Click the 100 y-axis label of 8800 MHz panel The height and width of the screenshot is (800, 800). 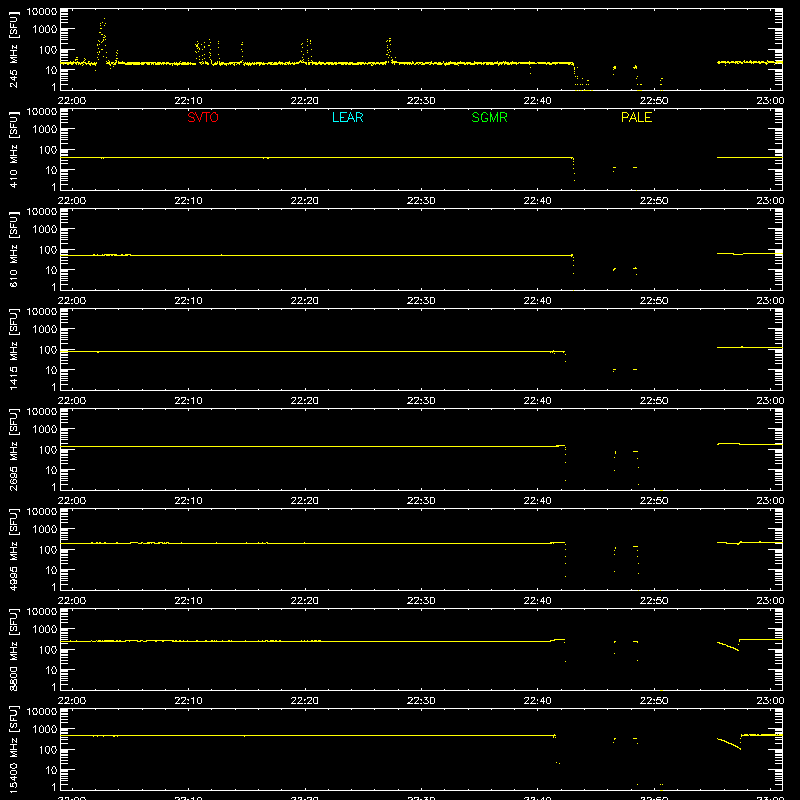point(48,650)
